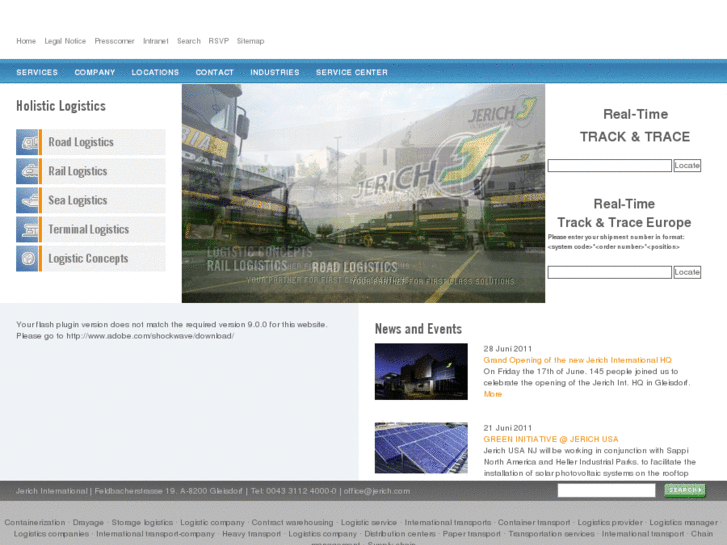
Task: Click the Drayage footer link
Action: pyautogui.click(x=88, y=522)
